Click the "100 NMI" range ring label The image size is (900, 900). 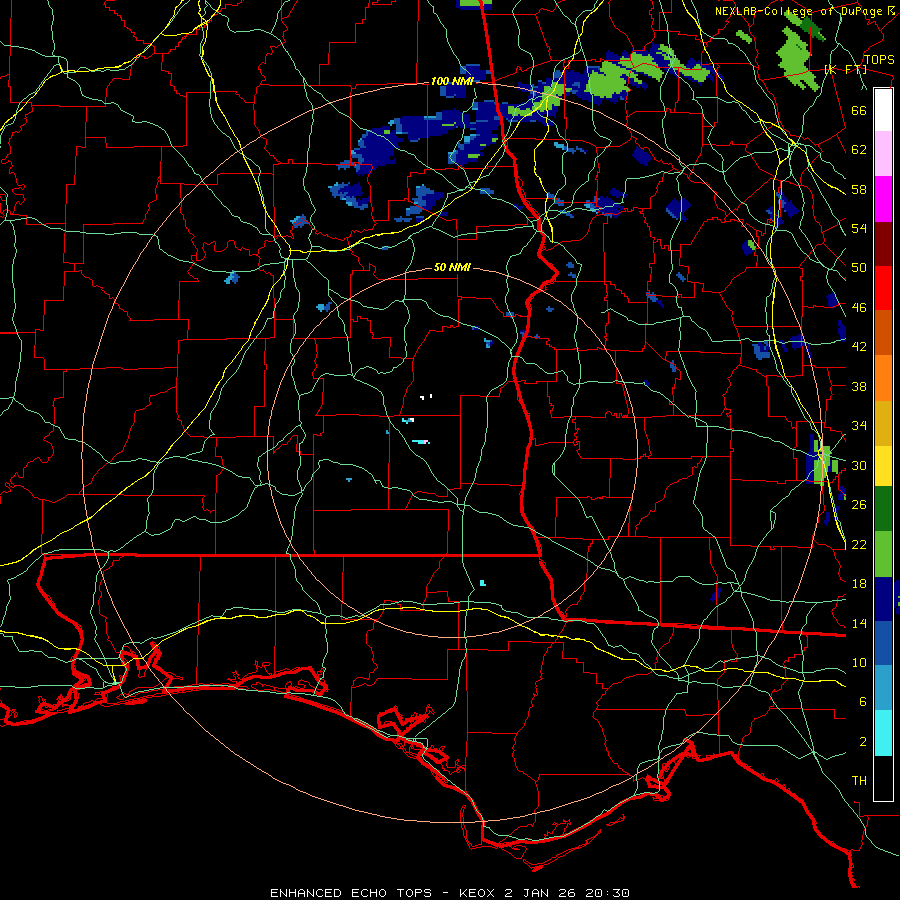pyautogui.click(x=452, y=82)
